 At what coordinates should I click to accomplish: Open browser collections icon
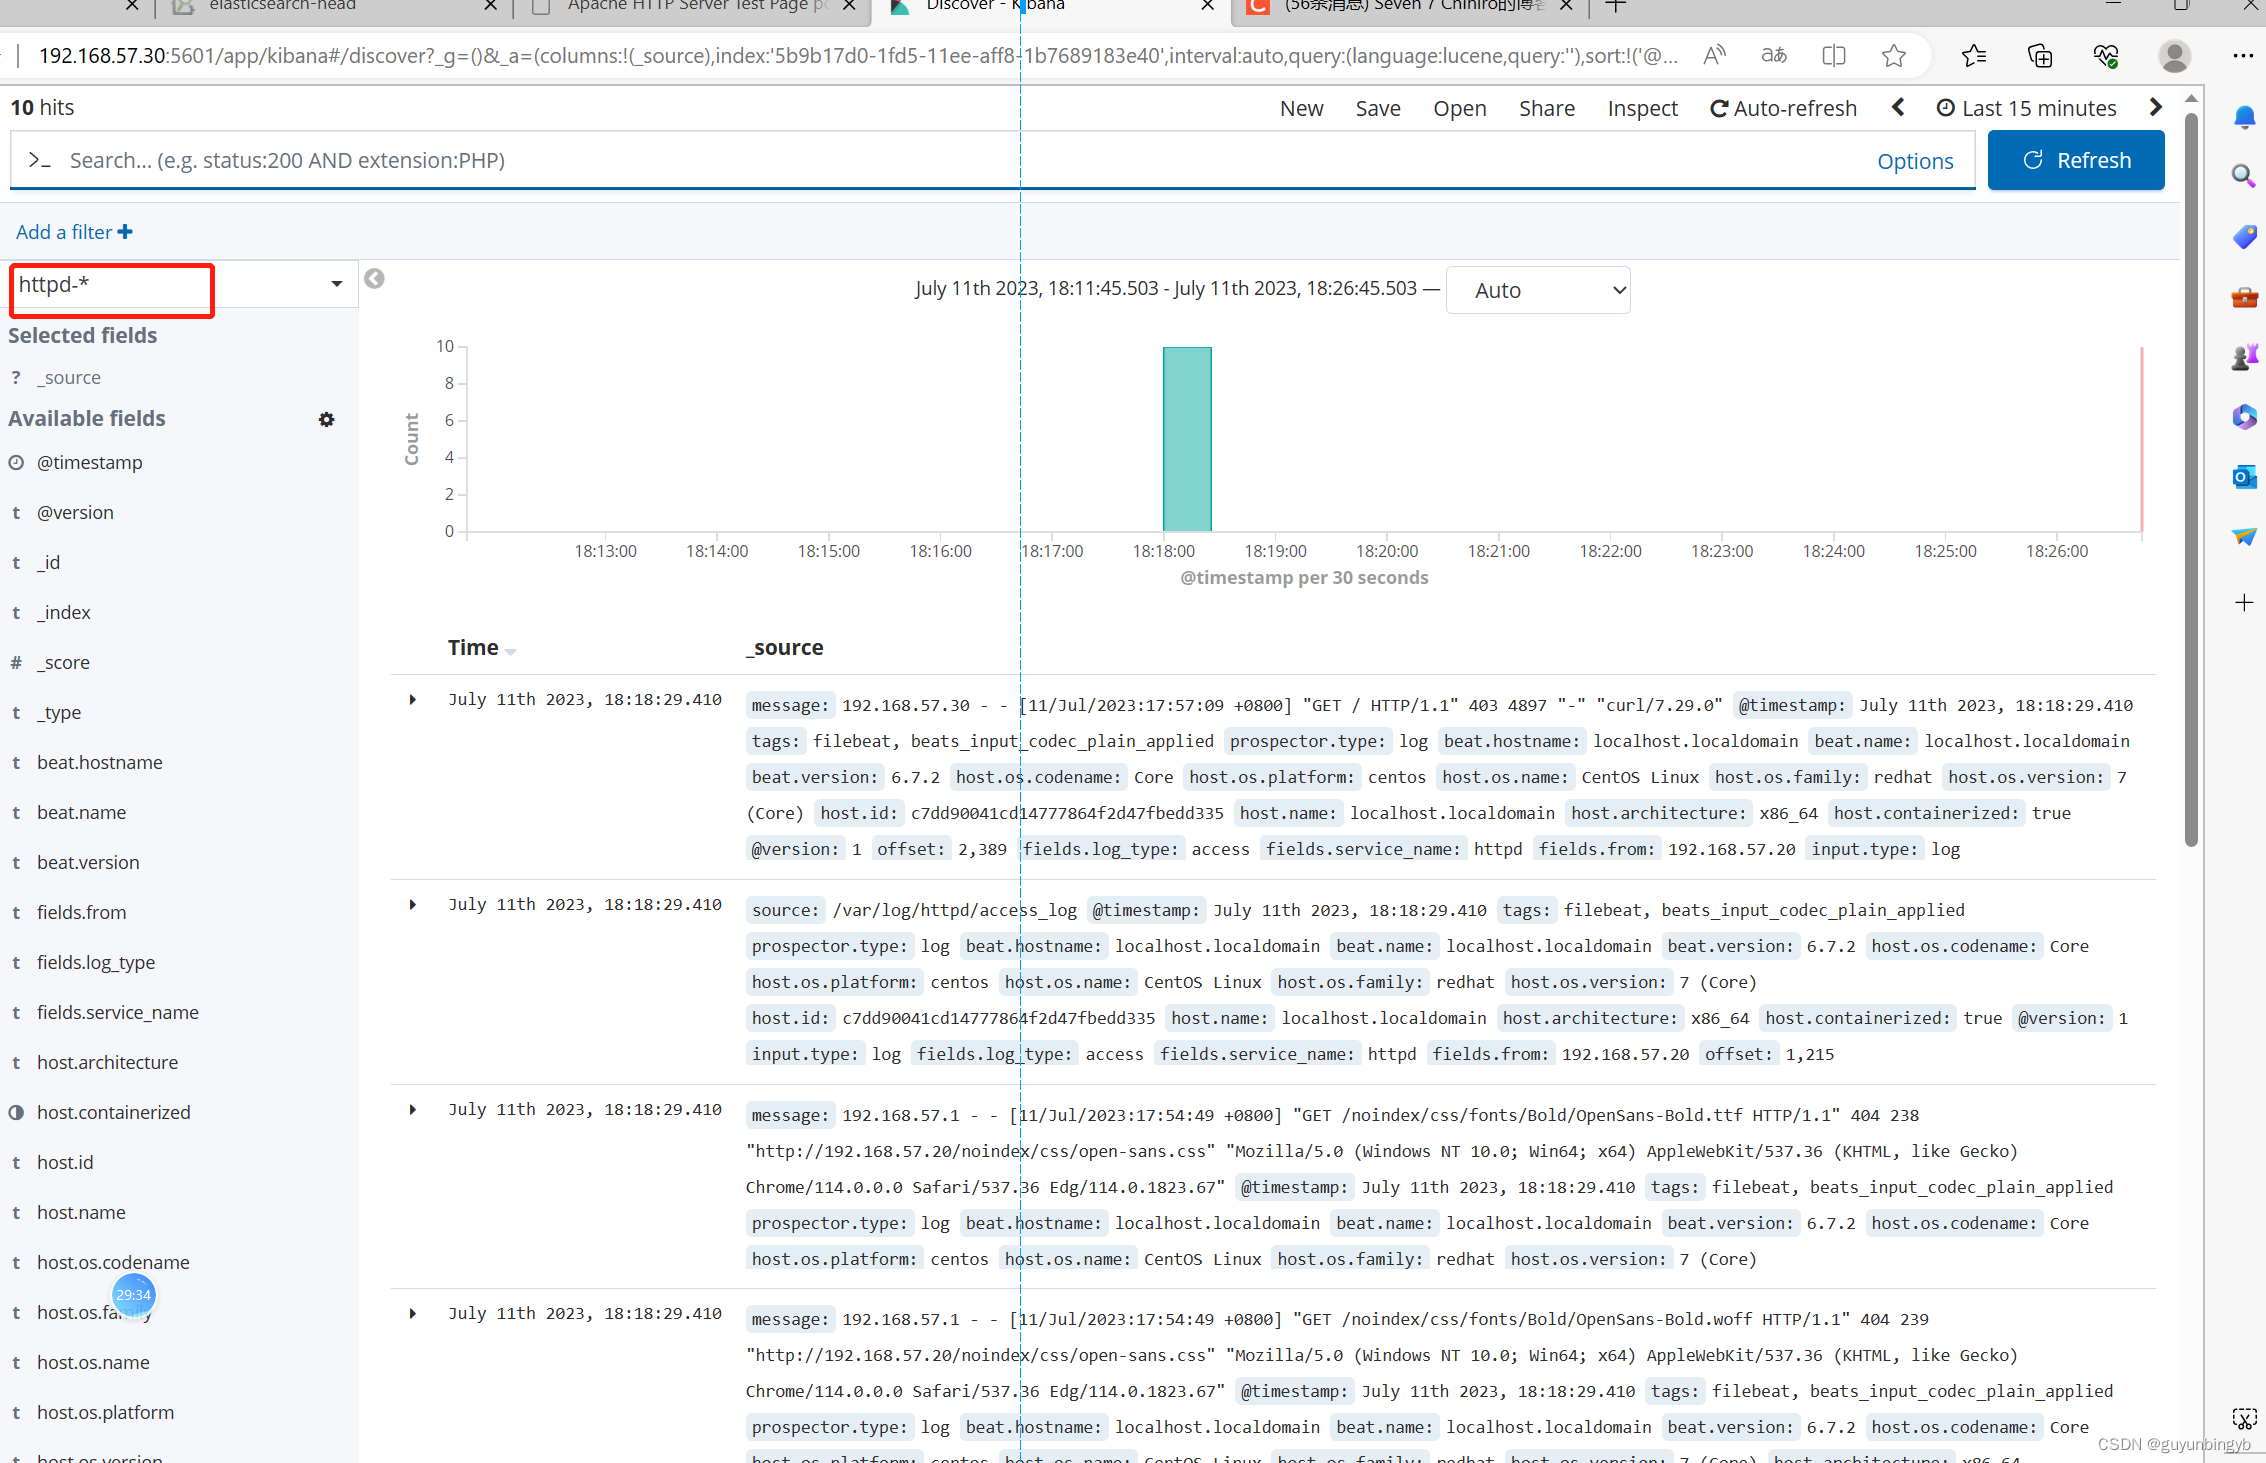pos(2040,56)
